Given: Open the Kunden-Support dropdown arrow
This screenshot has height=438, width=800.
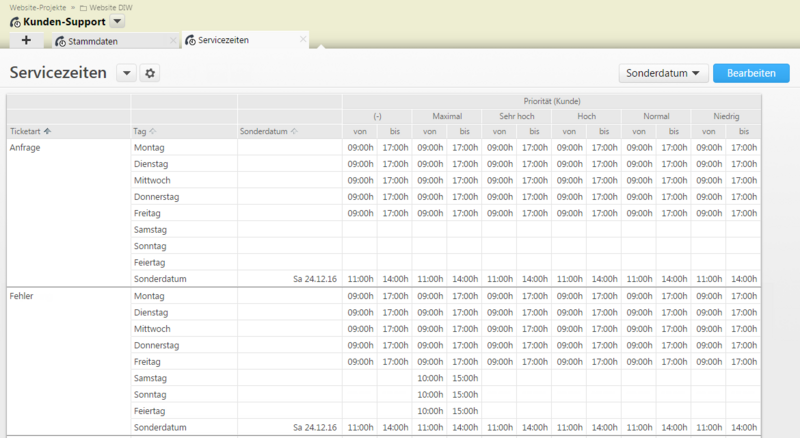Looking at the screenshot, I should (117, 21).
